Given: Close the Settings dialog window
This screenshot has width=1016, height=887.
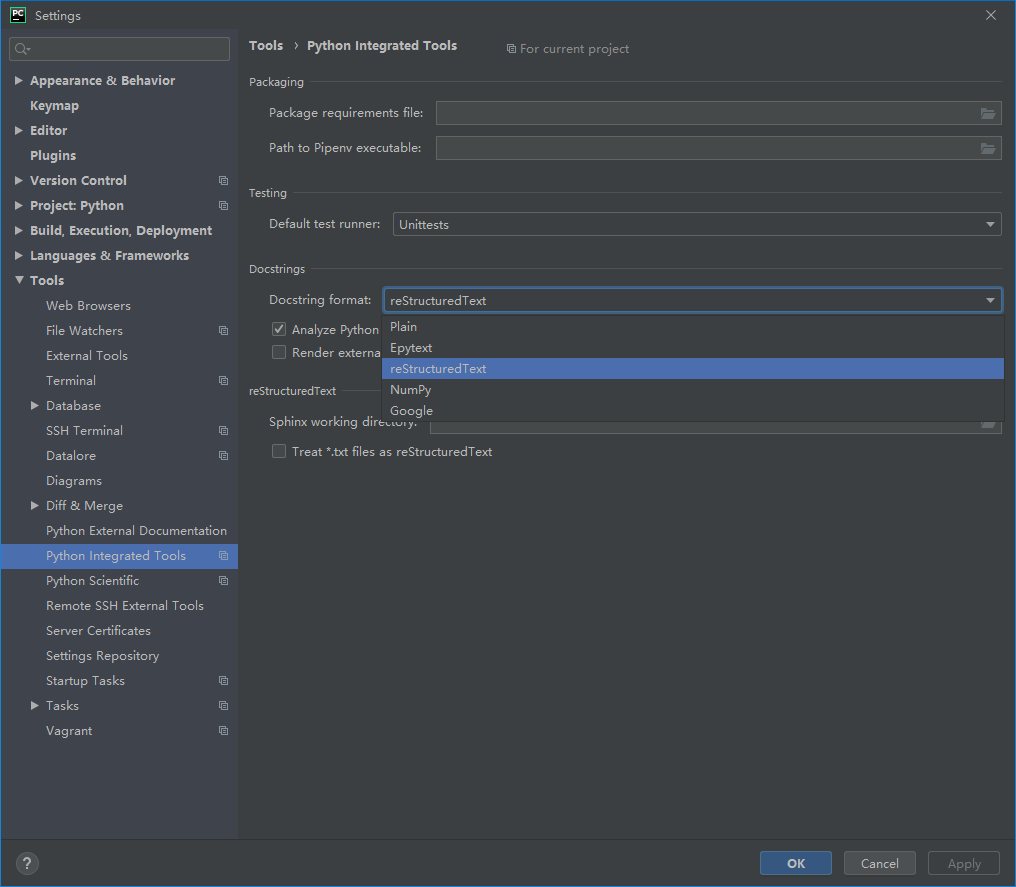Looking at the screenshot, I should pos(991,15).
